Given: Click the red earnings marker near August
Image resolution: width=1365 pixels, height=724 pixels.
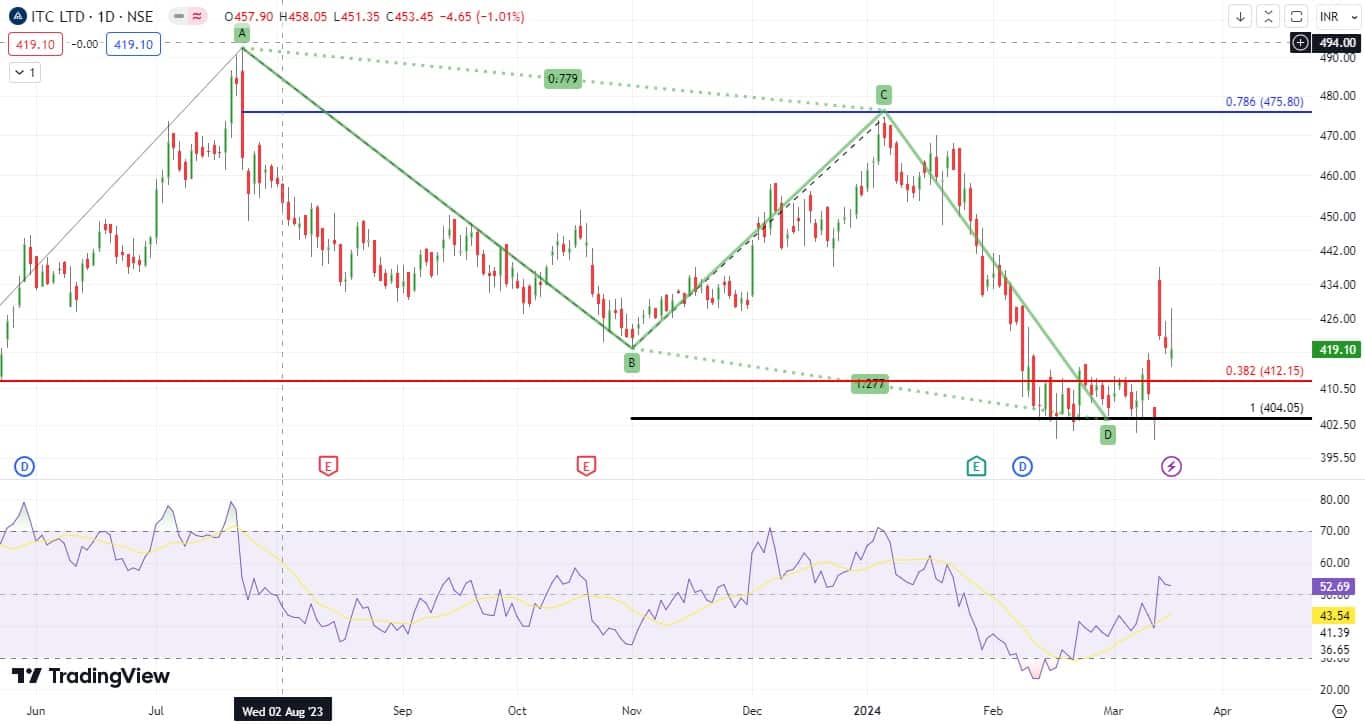Looking at the screenshot, I should tap(327, 465).
